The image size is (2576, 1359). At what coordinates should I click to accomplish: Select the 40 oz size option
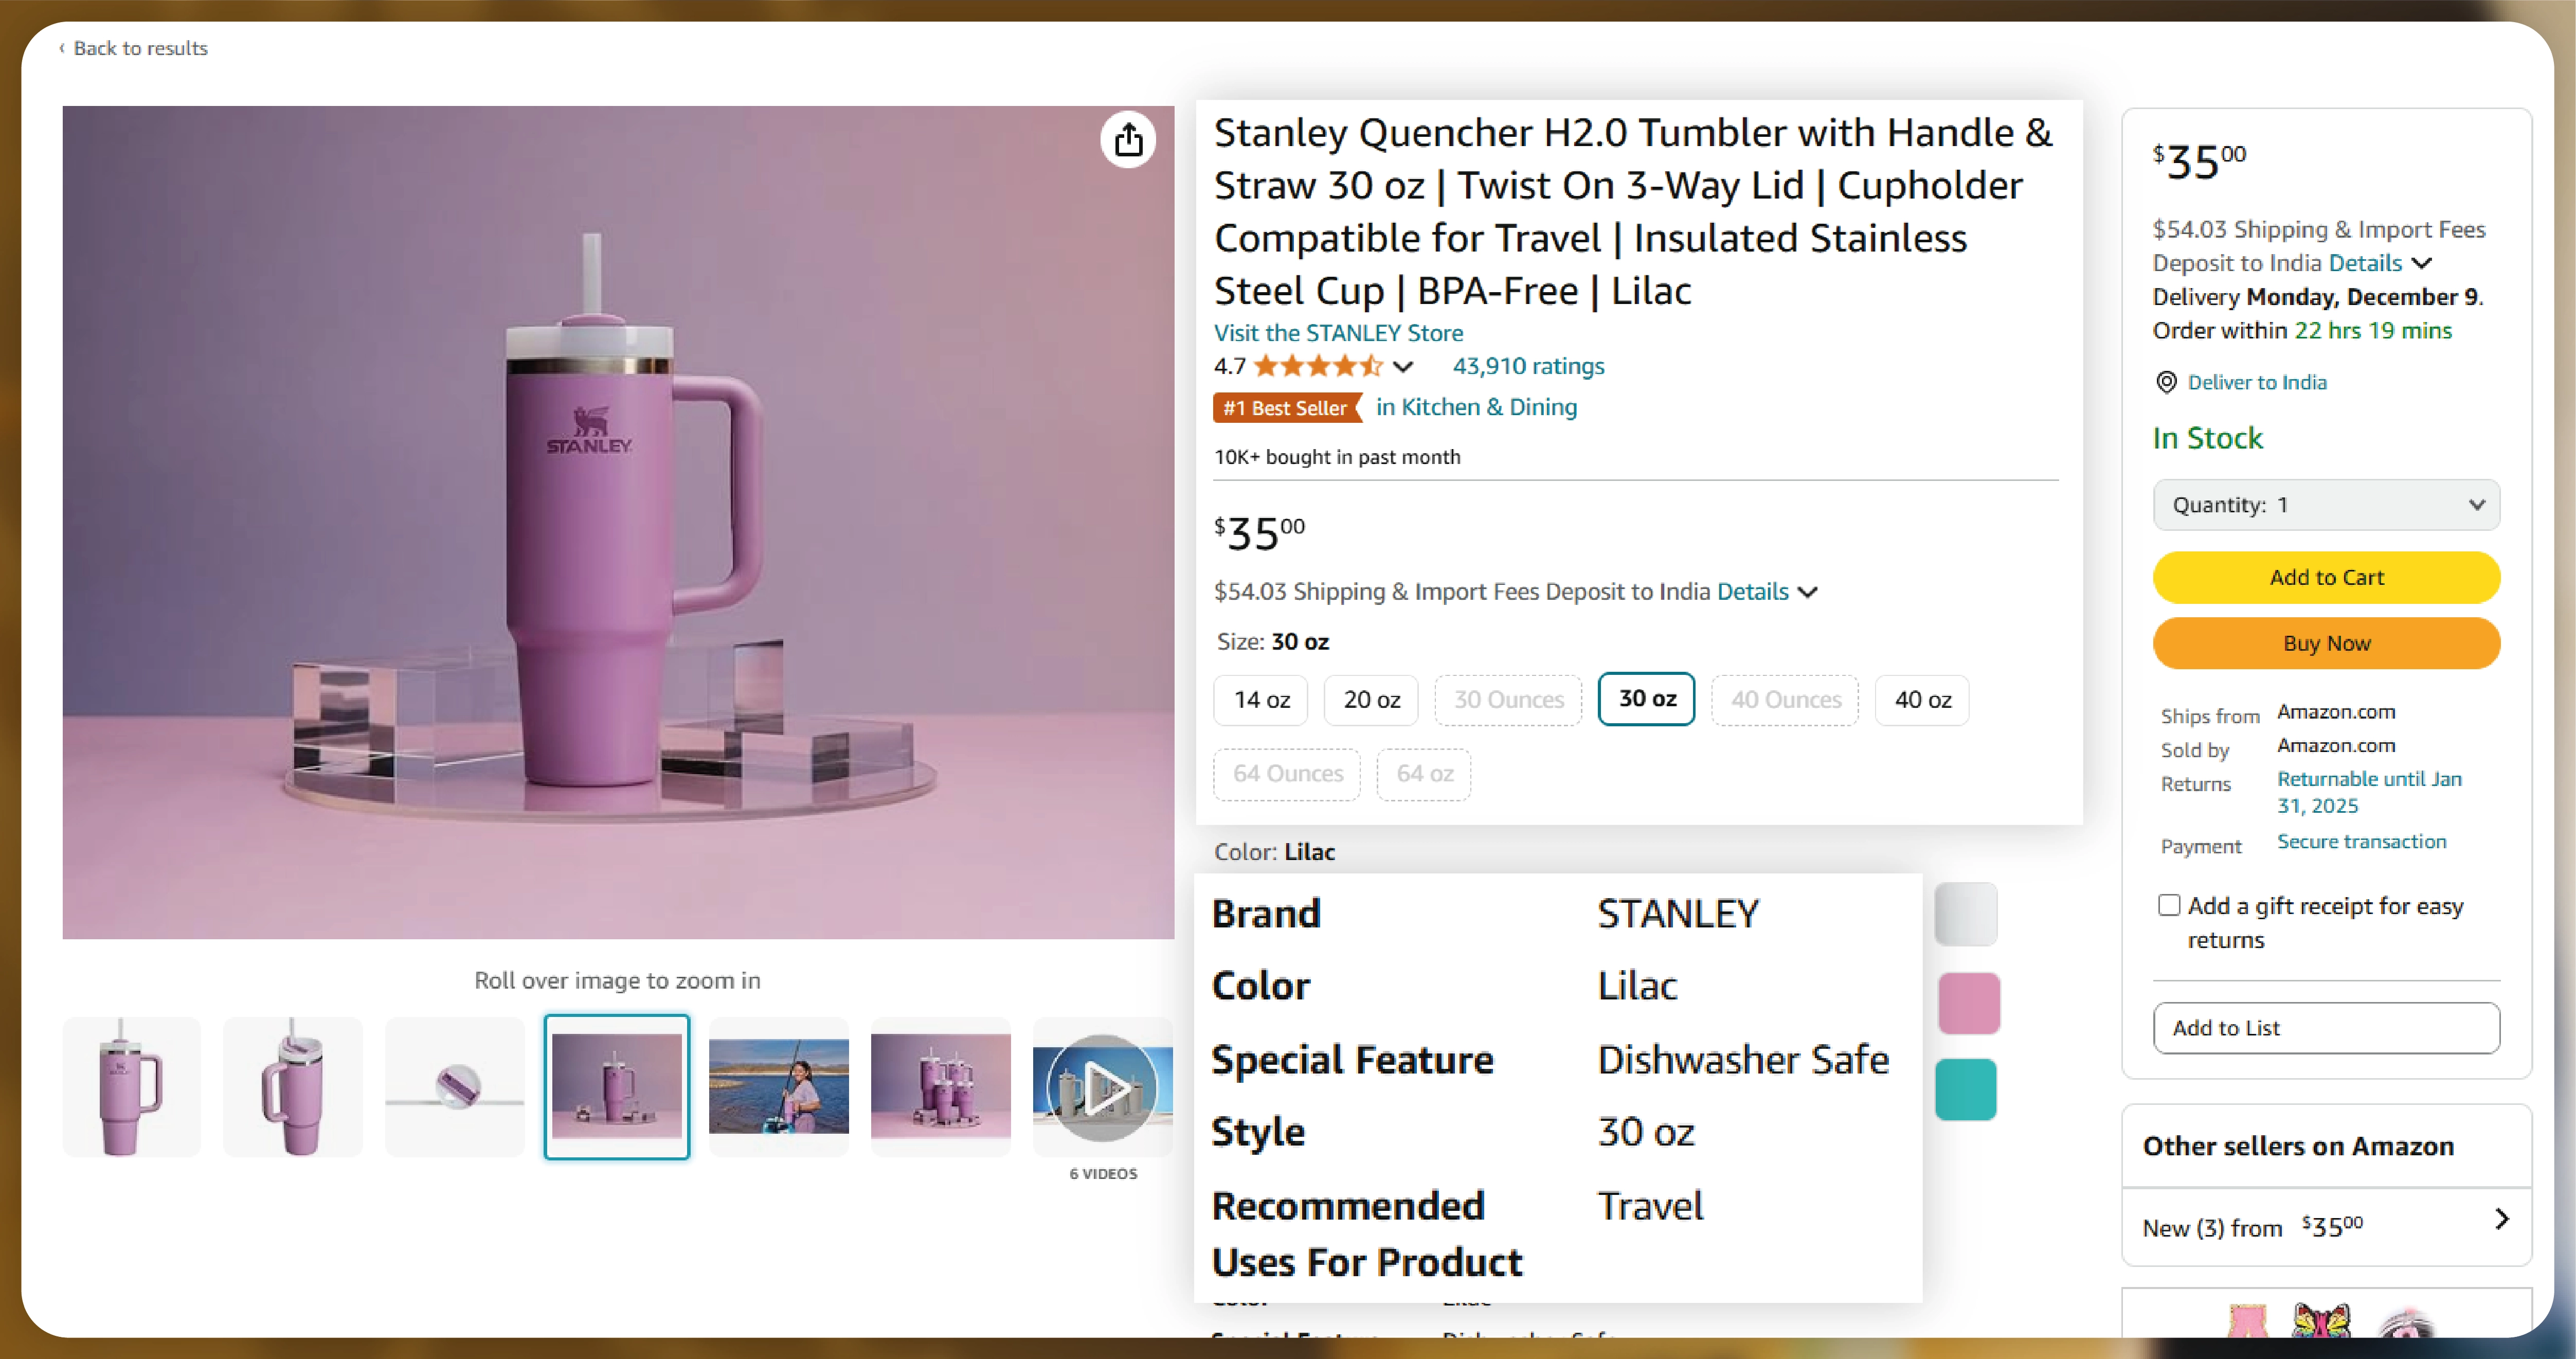pyautogui.click(x=1921, y=699)
